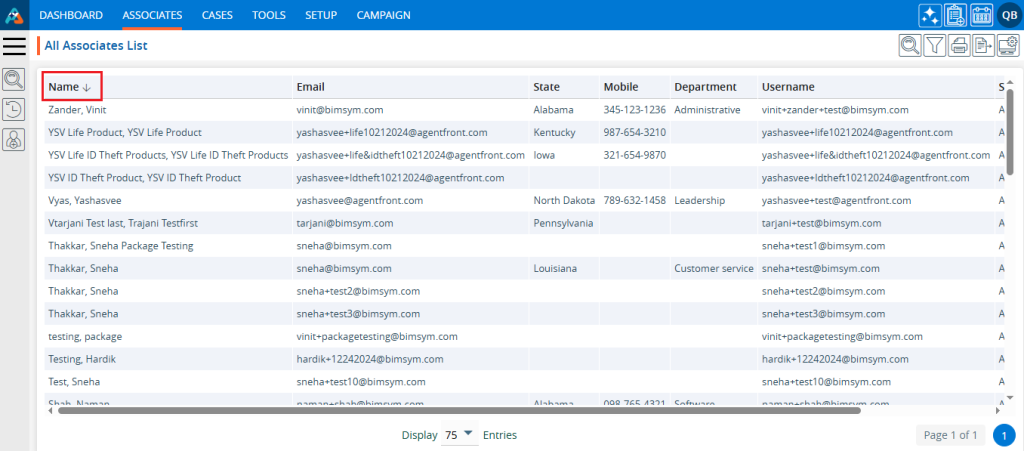Switch to the DASHBOARD tab
Screen dimensions: 1024x451
(x=72, y=15)
